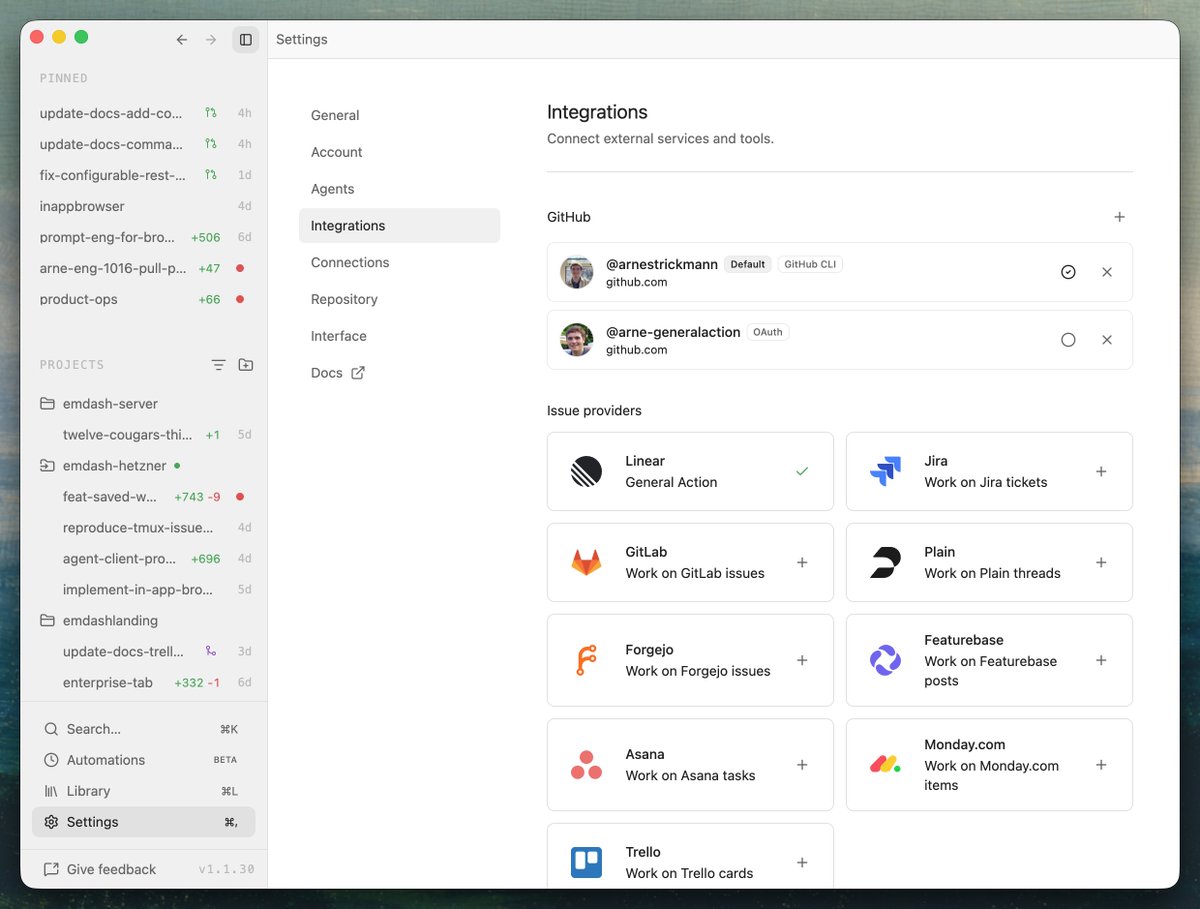Add a GitHub account with plus icon
The image size is (1200, 909).
pyautogui.click(x=1120, y=217)
